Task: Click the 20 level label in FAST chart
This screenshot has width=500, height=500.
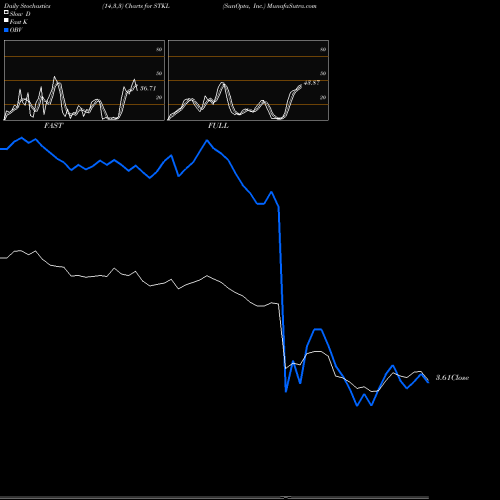Action: click(159, 97)
